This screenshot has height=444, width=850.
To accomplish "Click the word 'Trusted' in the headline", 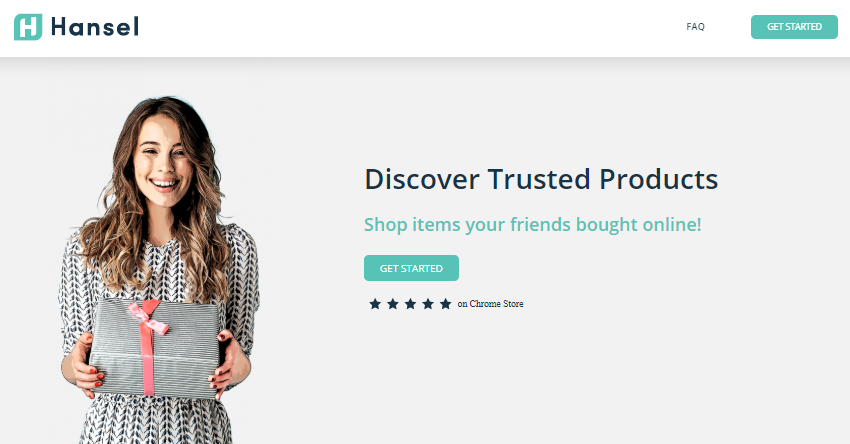I will (539, 179).
